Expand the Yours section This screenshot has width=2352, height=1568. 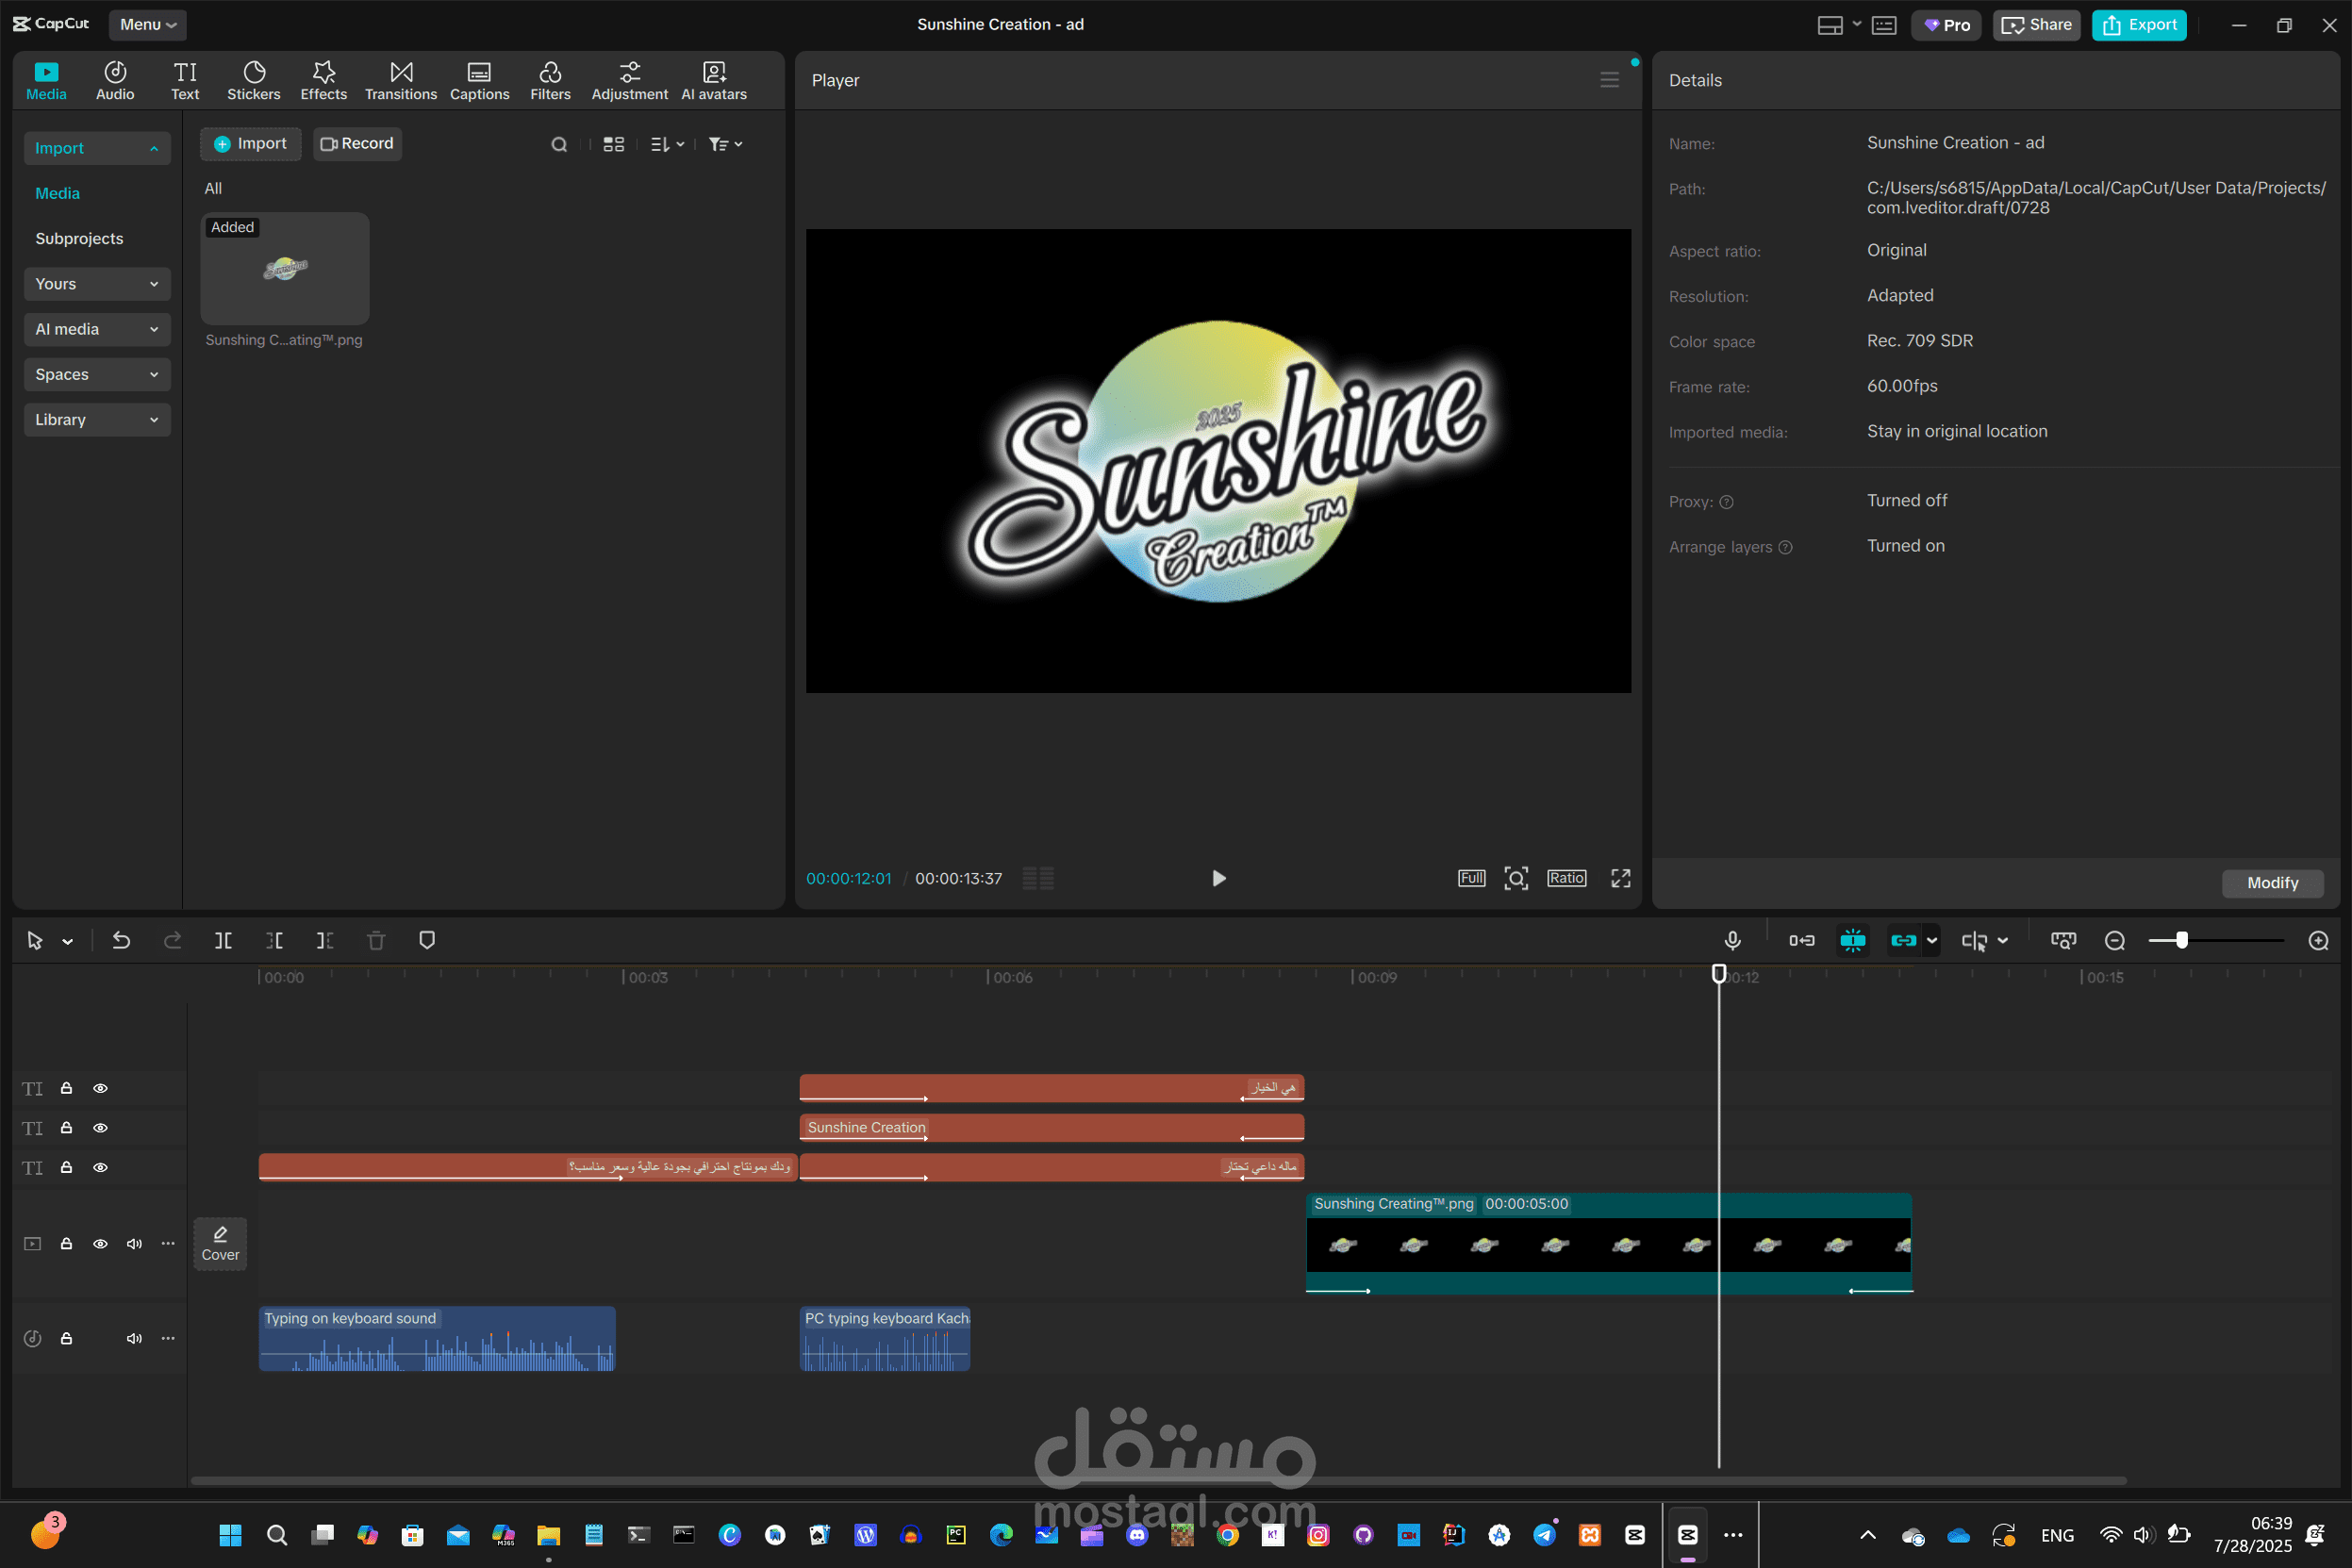97,284
